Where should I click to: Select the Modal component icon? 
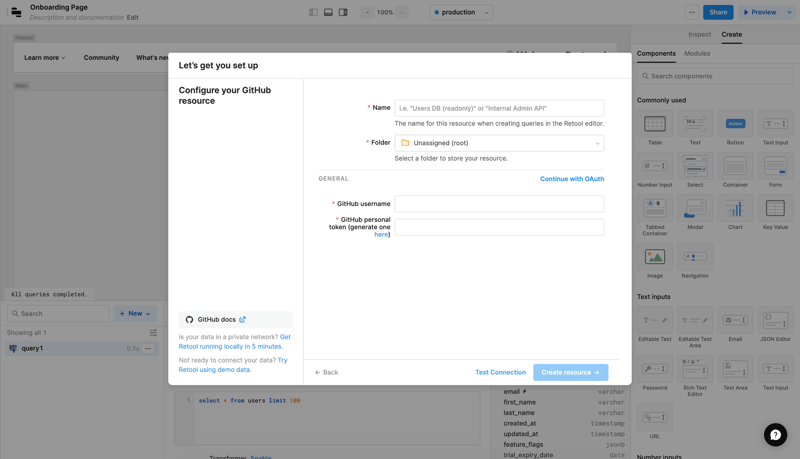pos(695,209)
